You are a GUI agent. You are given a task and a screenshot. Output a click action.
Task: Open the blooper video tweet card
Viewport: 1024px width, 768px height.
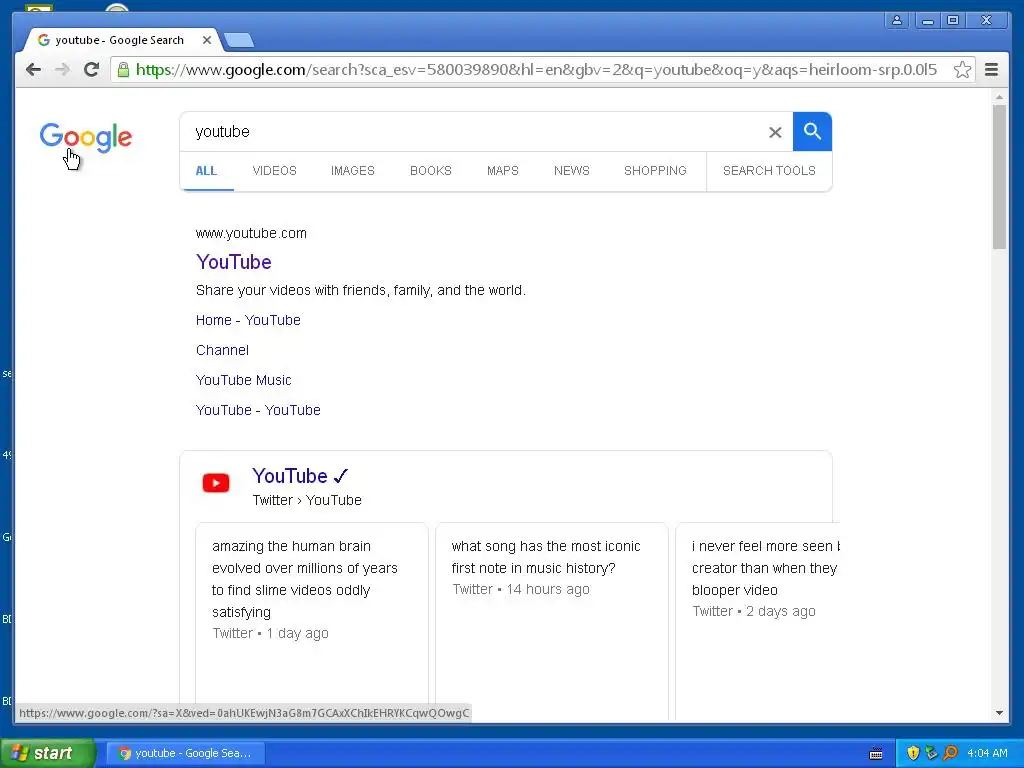pyautogui.click(x=758, y=620)
